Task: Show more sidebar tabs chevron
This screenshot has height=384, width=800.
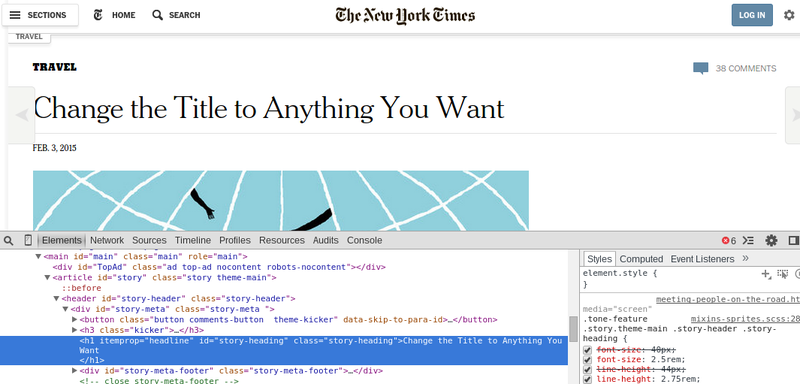Action: coord(745,259)
